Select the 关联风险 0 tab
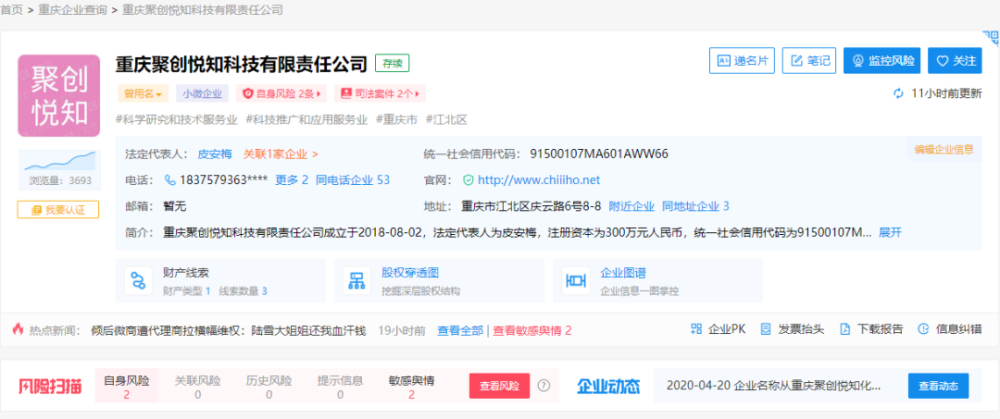This screenshot has width=1000, height=419. click(198, 386)
